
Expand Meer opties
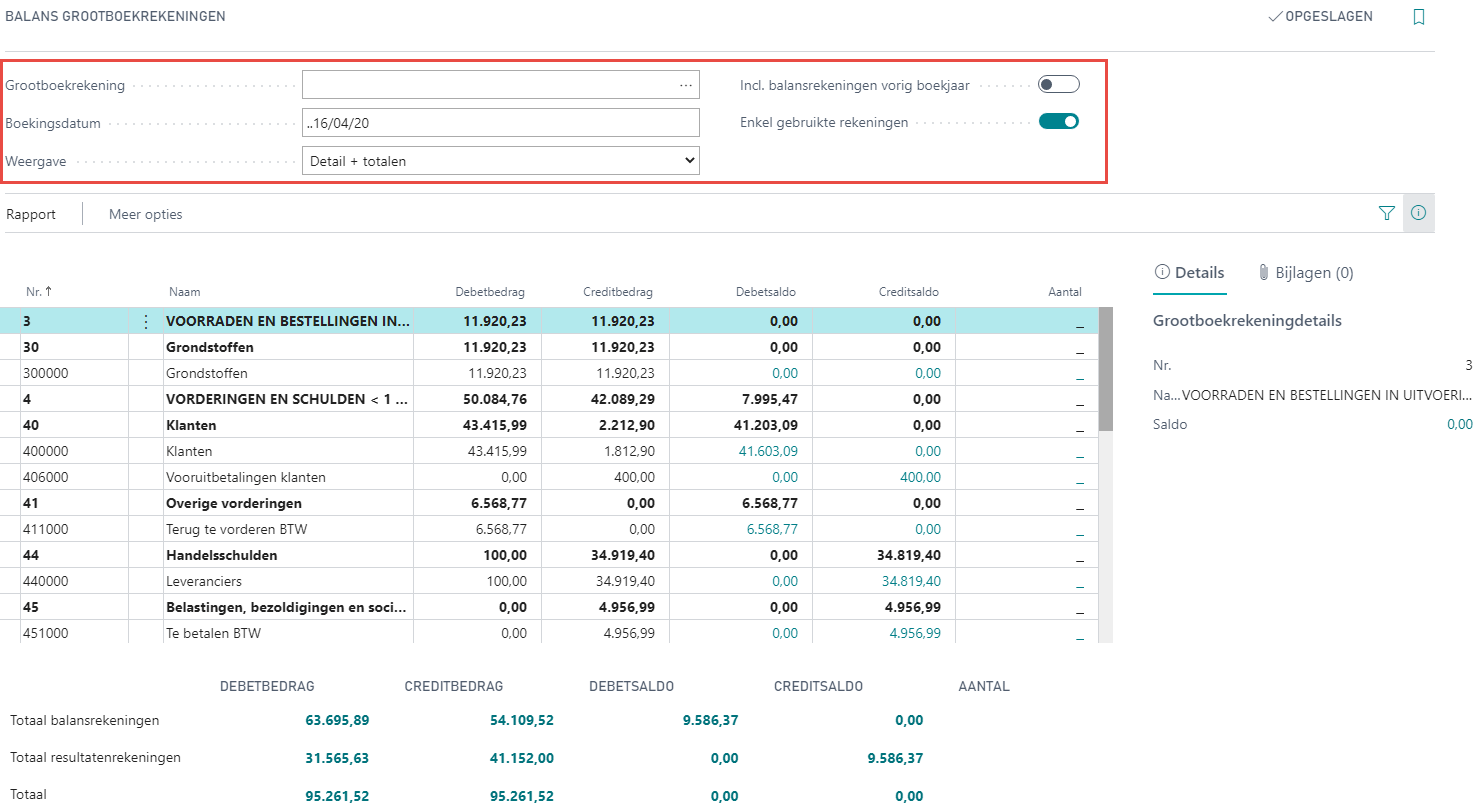tap(146, 214)
